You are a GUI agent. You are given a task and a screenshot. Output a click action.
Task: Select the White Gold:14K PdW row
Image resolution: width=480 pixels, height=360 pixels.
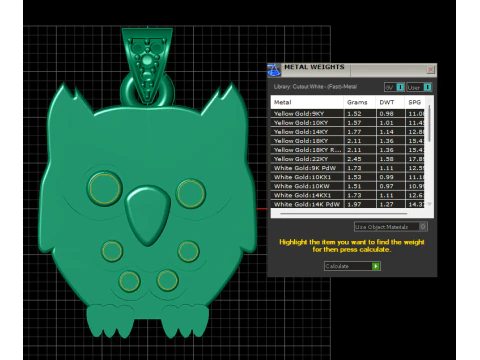tap(348, 204)
